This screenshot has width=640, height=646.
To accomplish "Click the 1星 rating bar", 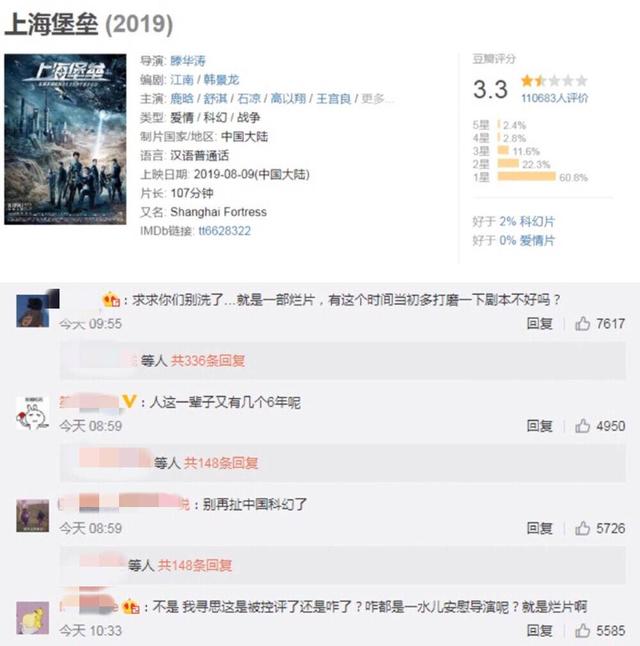I will [526, 177].
